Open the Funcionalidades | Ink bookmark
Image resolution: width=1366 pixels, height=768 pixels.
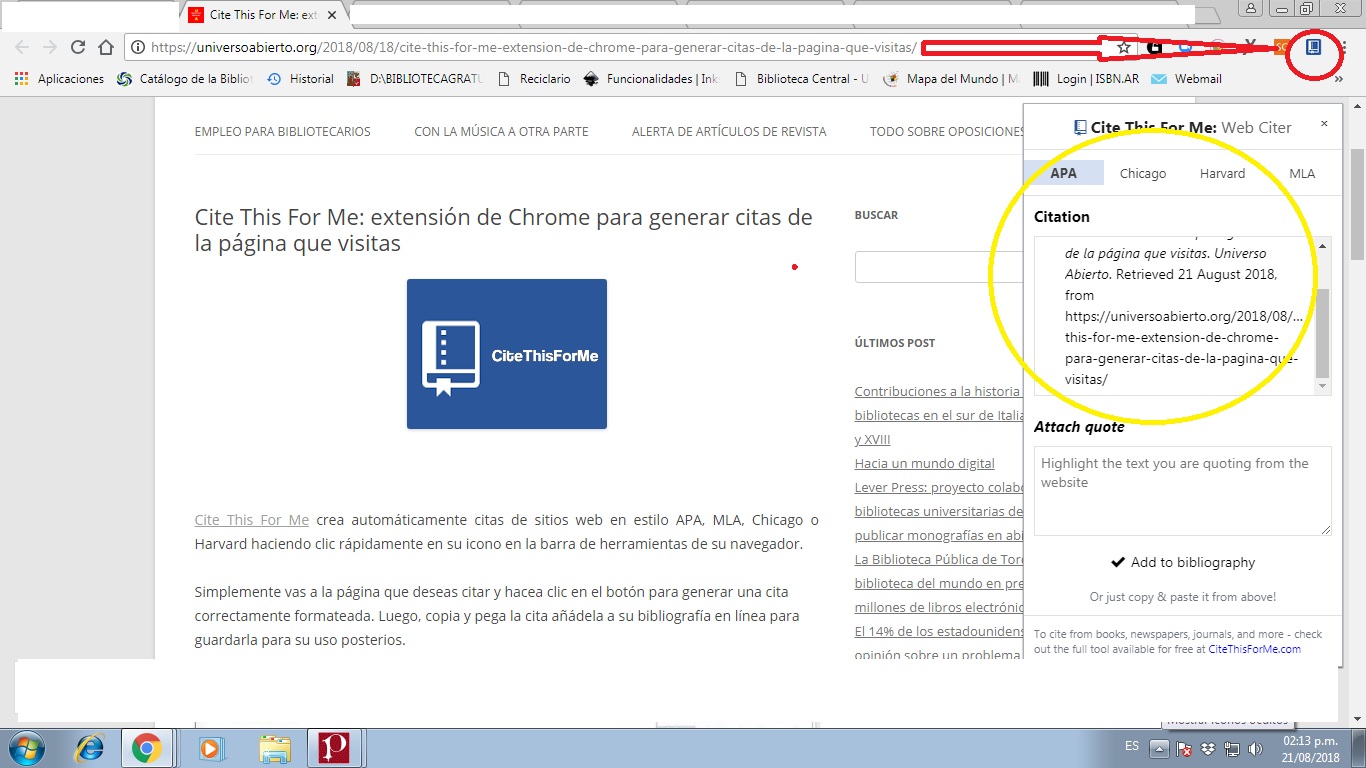tap(651, 78)
